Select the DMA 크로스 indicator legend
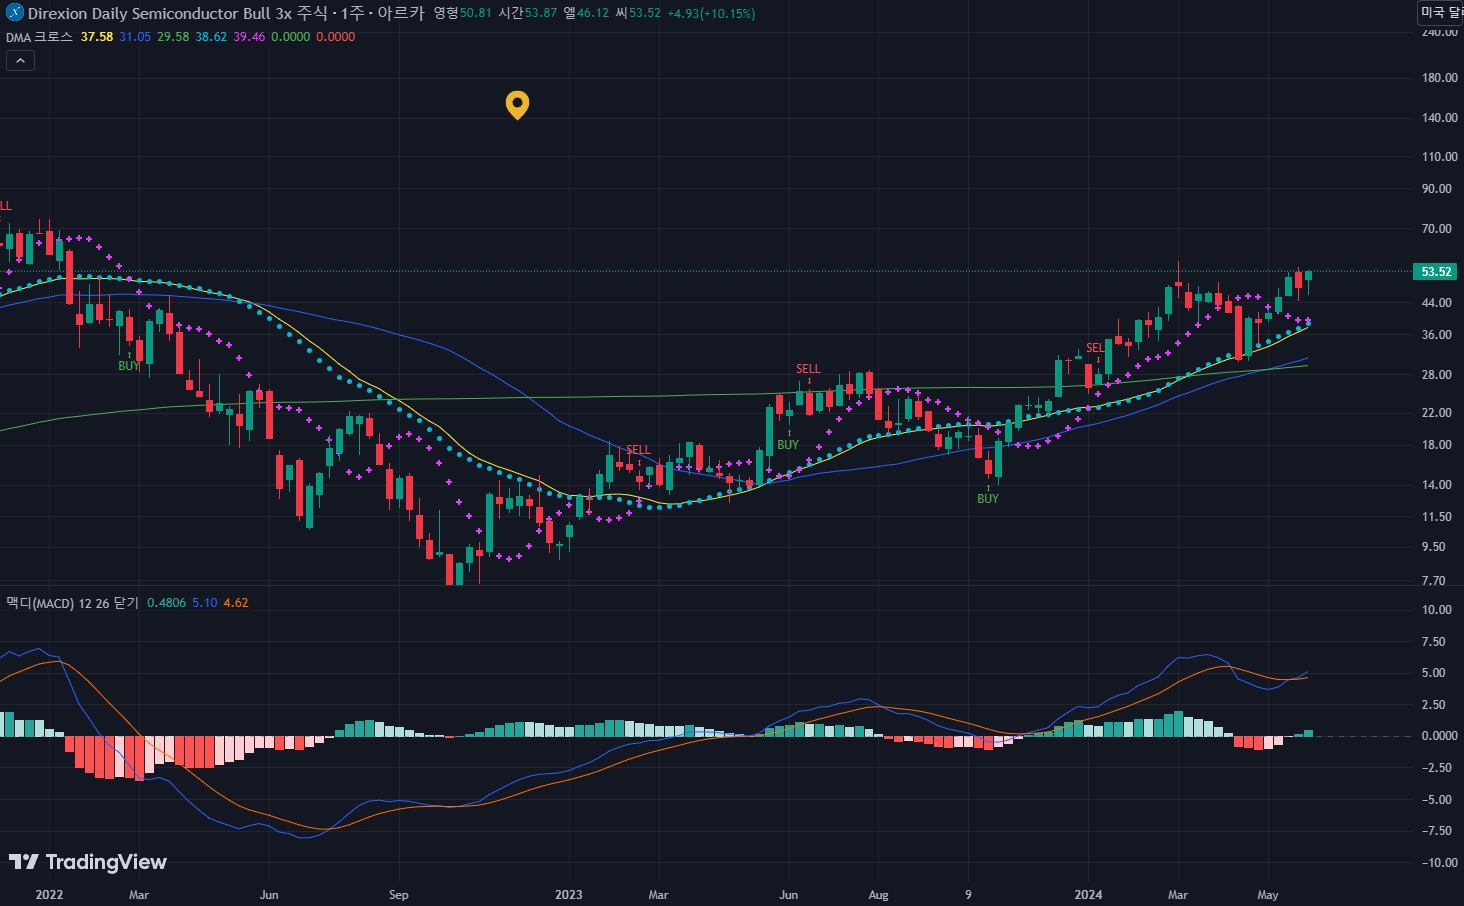This screenshot has width=1464, height=906. tap(39, 37)
